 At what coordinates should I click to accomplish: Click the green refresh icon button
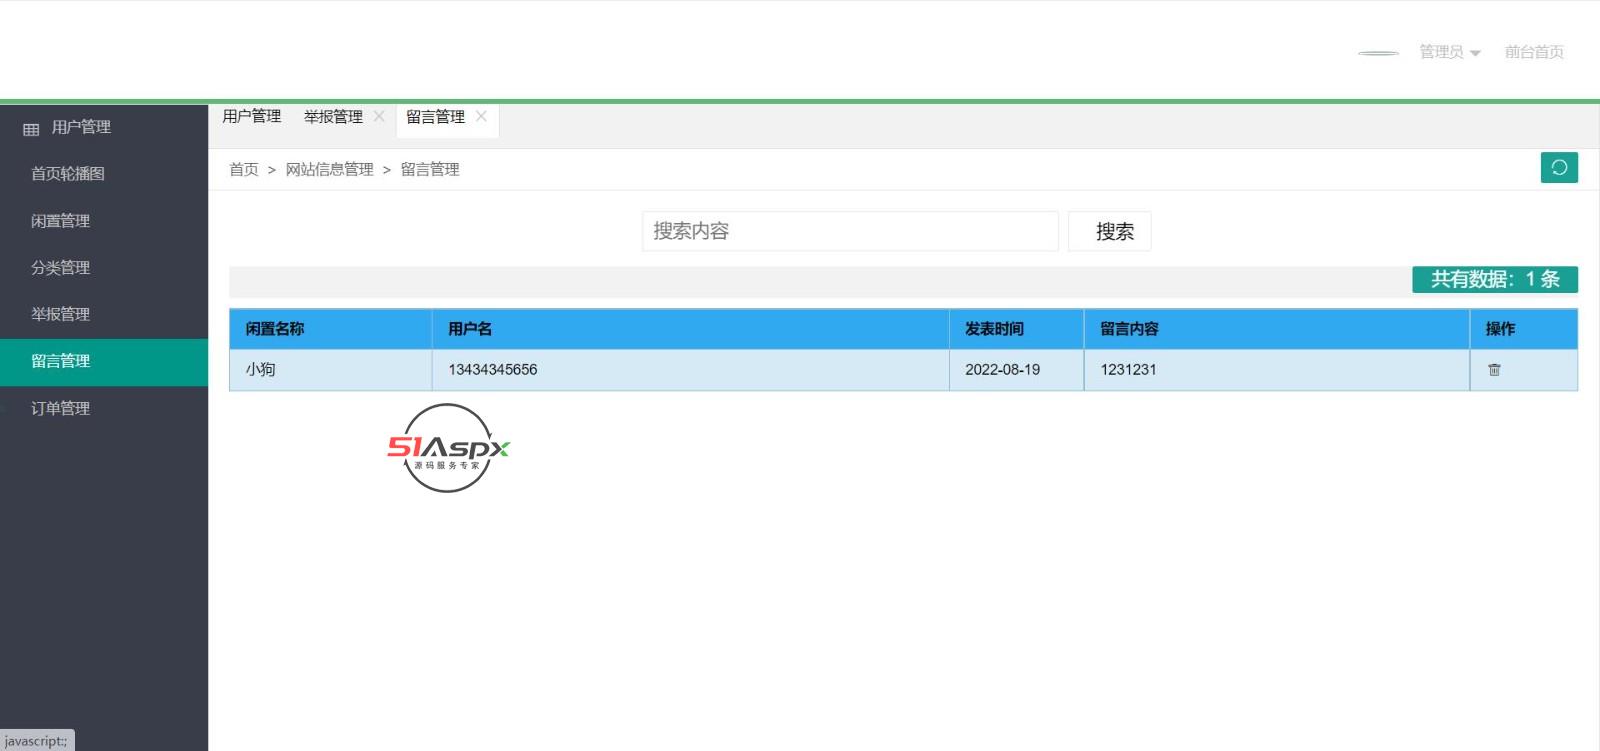pyautogui.click(x=1559, y=167)
